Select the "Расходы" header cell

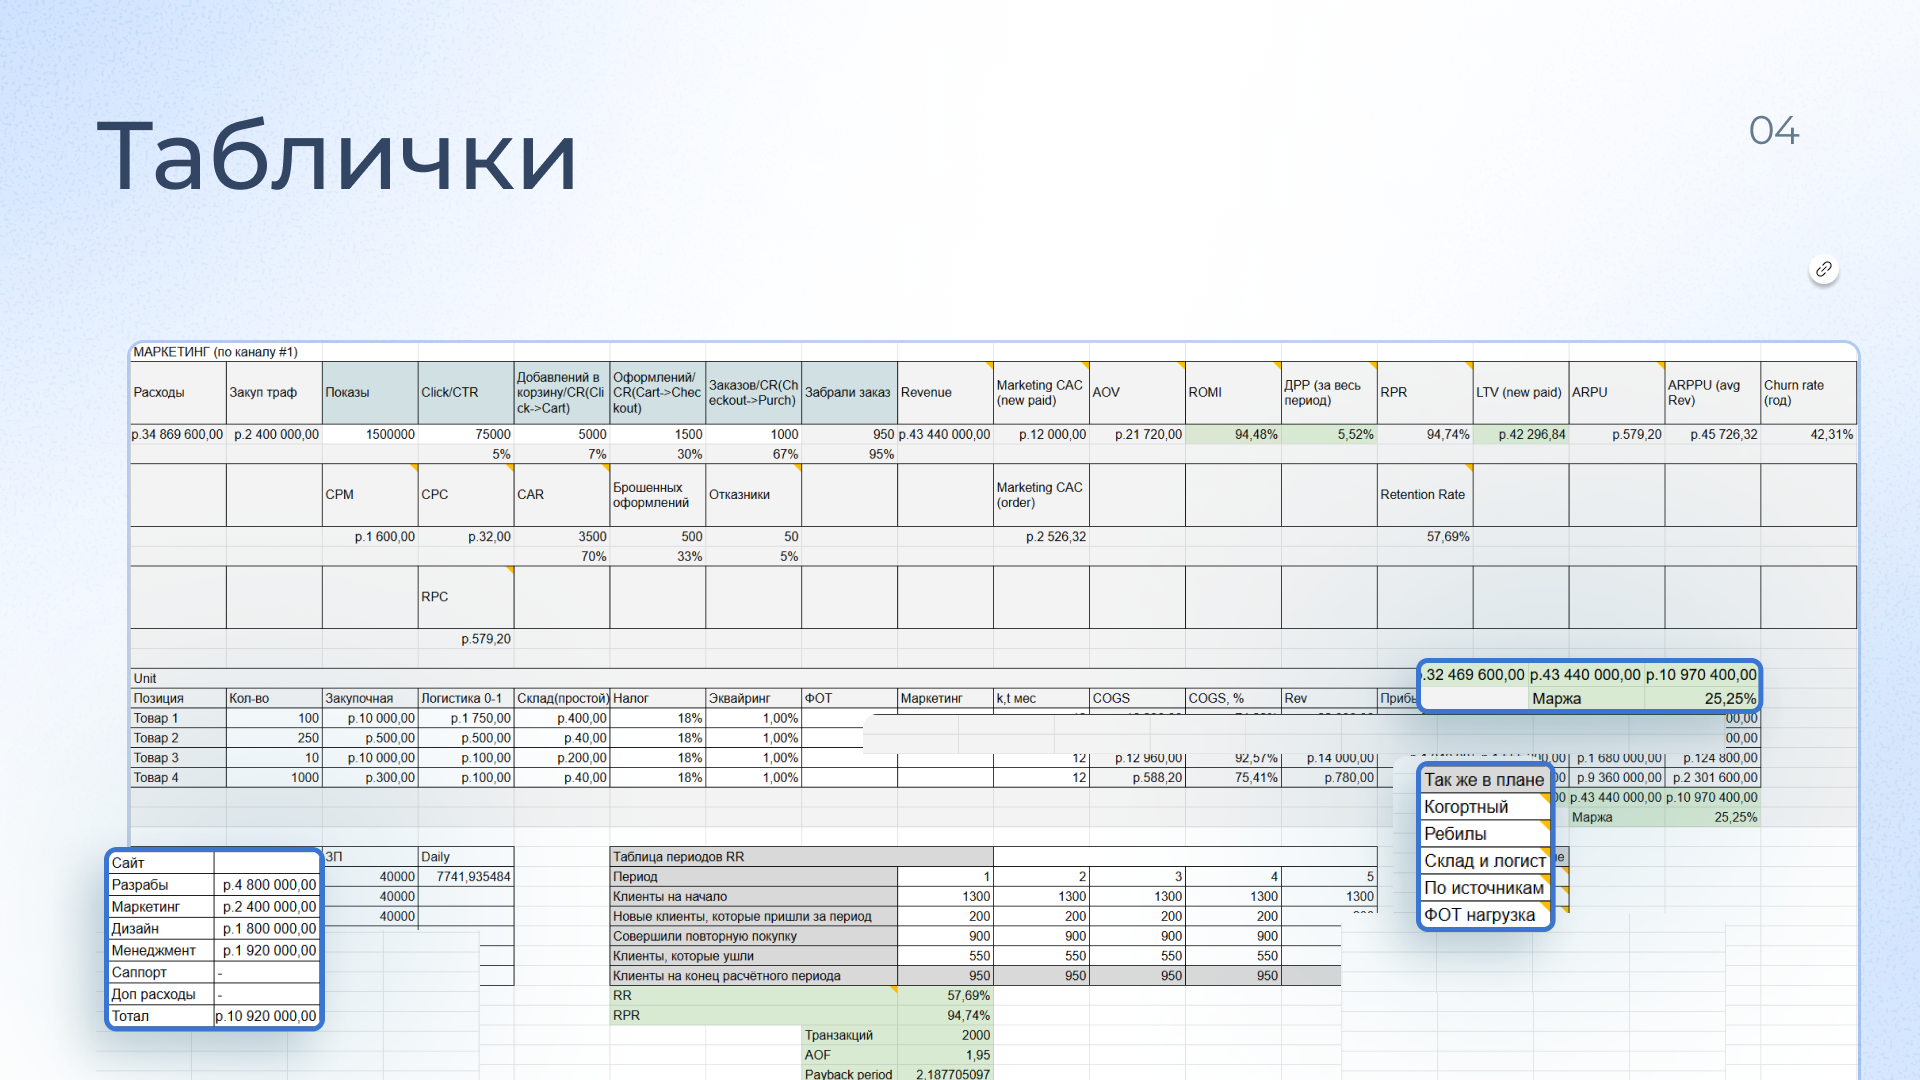tap(178, 393)
